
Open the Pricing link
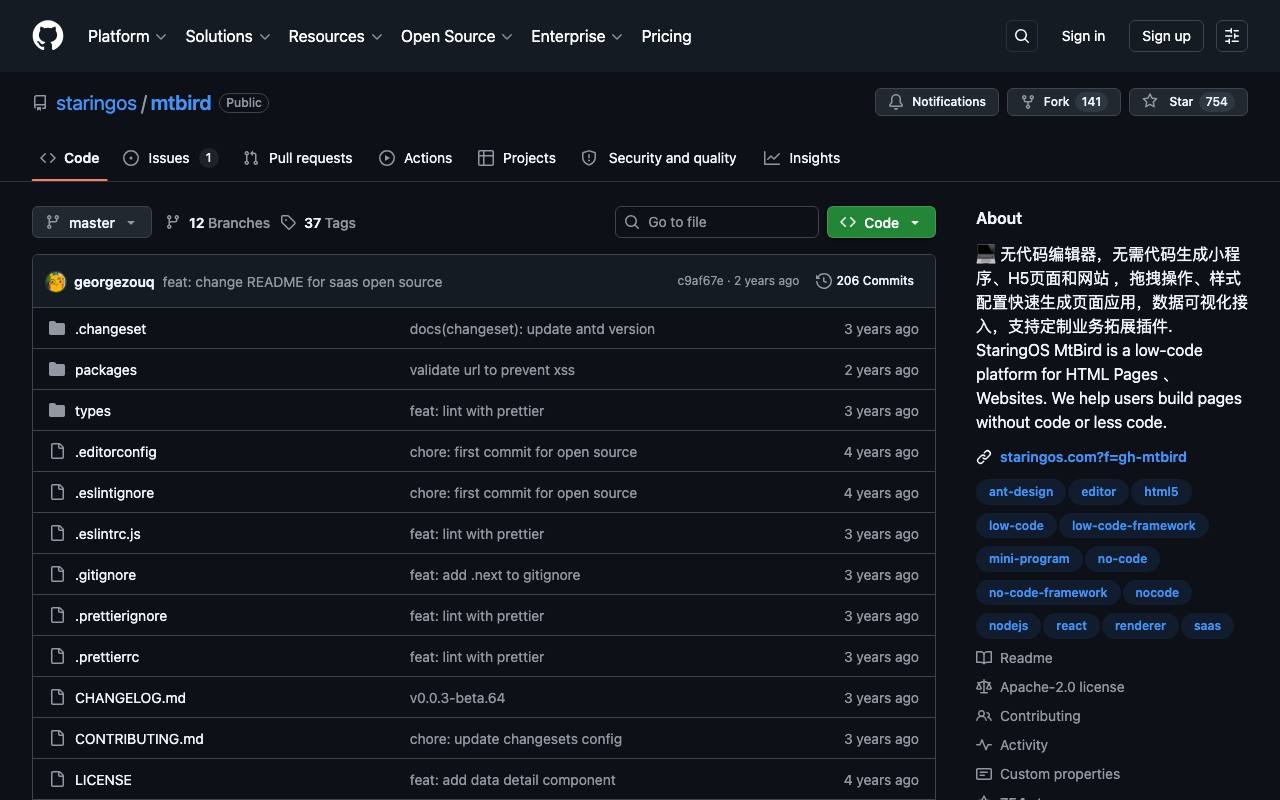coord(666,36)
